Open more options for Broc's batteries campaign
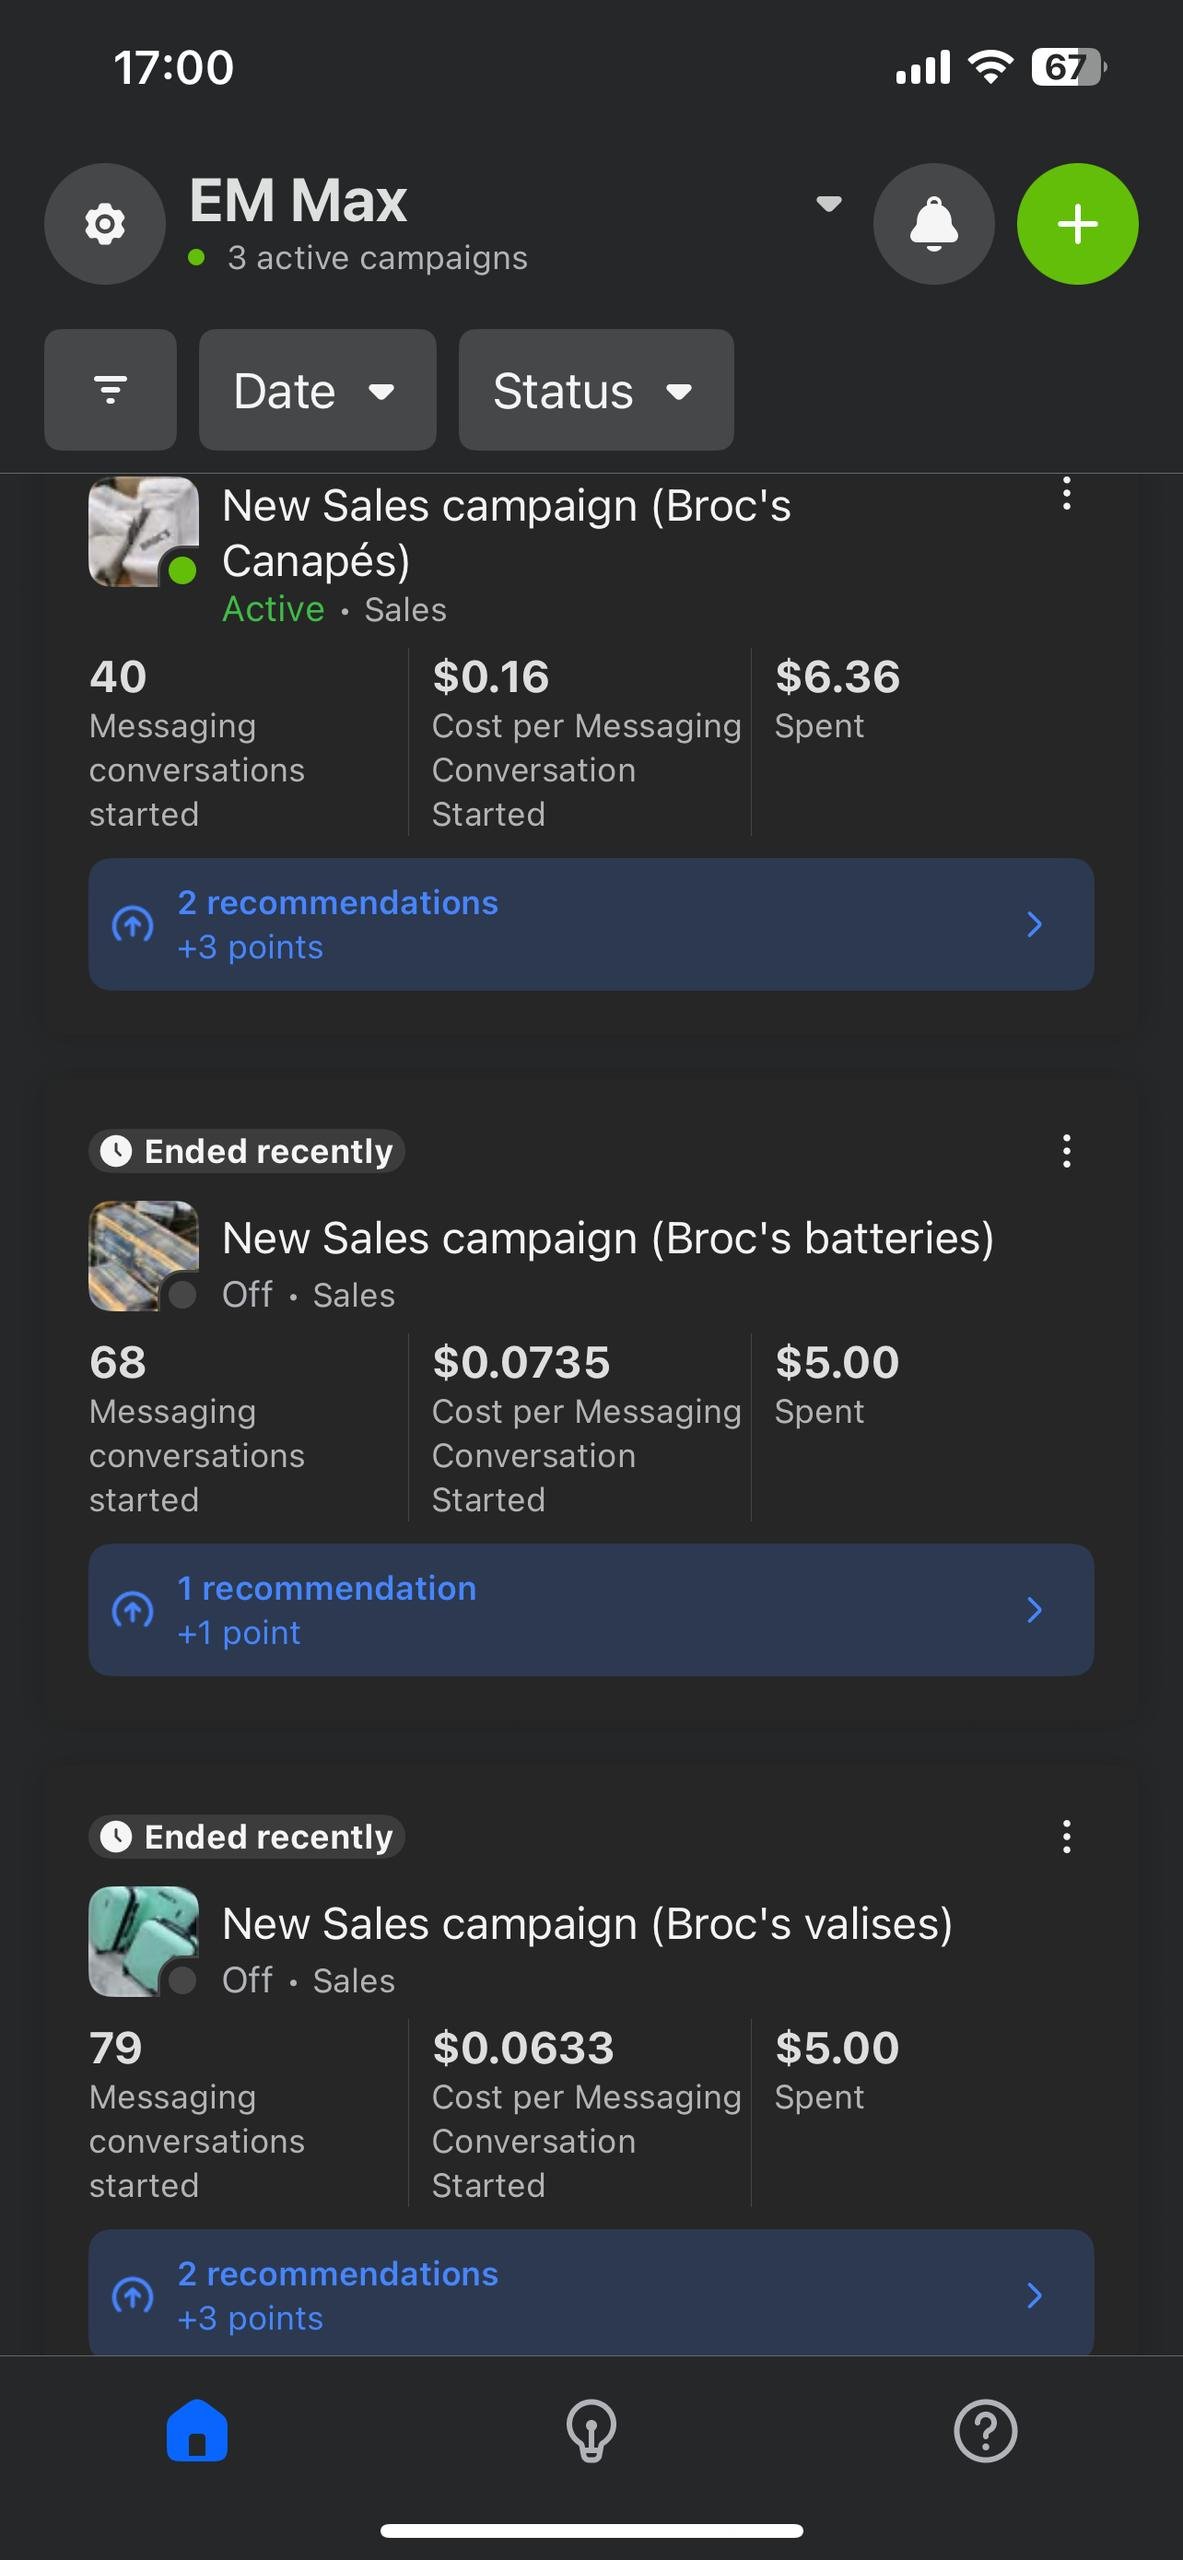The height and width of the screenshot is (2560, 1183). 1067,1151
